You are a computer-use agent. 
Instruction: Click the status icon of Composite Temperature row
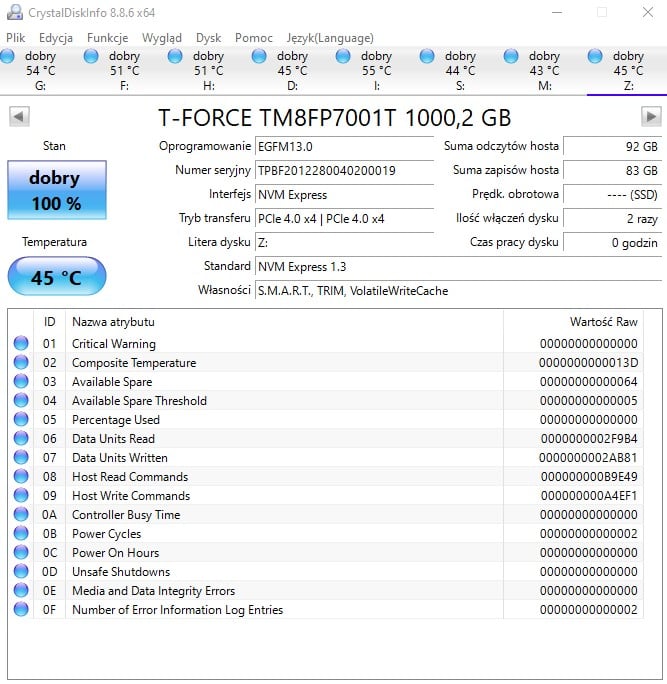(x=21, y=362)
